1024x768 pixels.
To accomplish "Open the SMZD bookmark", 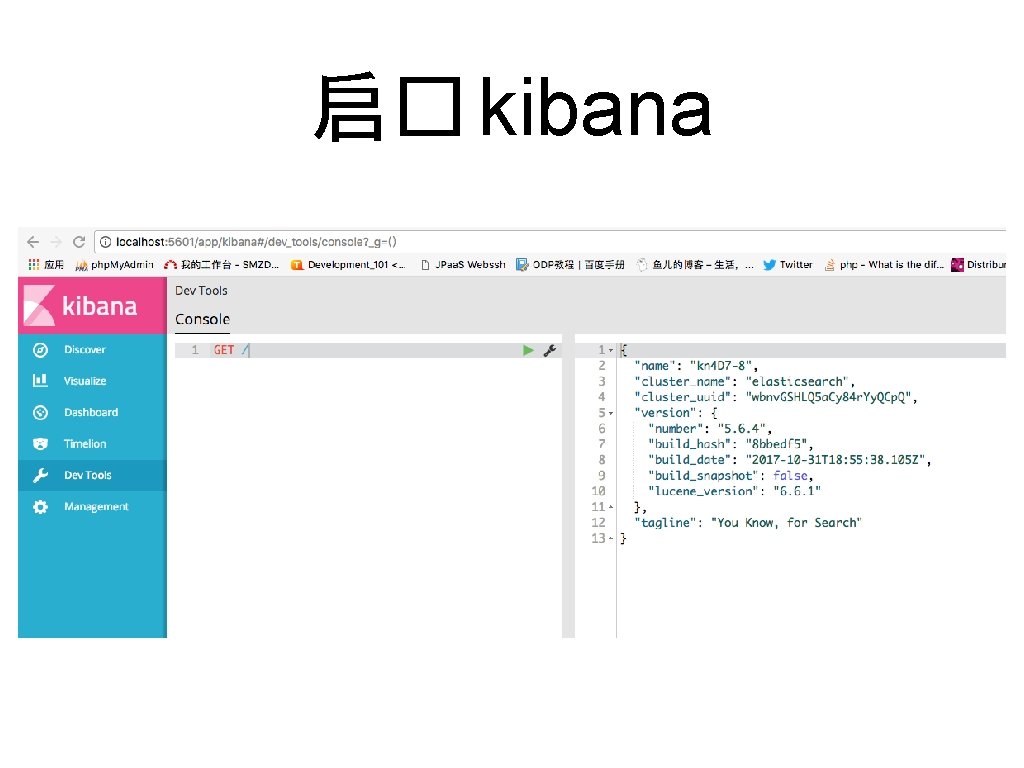I will (x=221, y=264).
